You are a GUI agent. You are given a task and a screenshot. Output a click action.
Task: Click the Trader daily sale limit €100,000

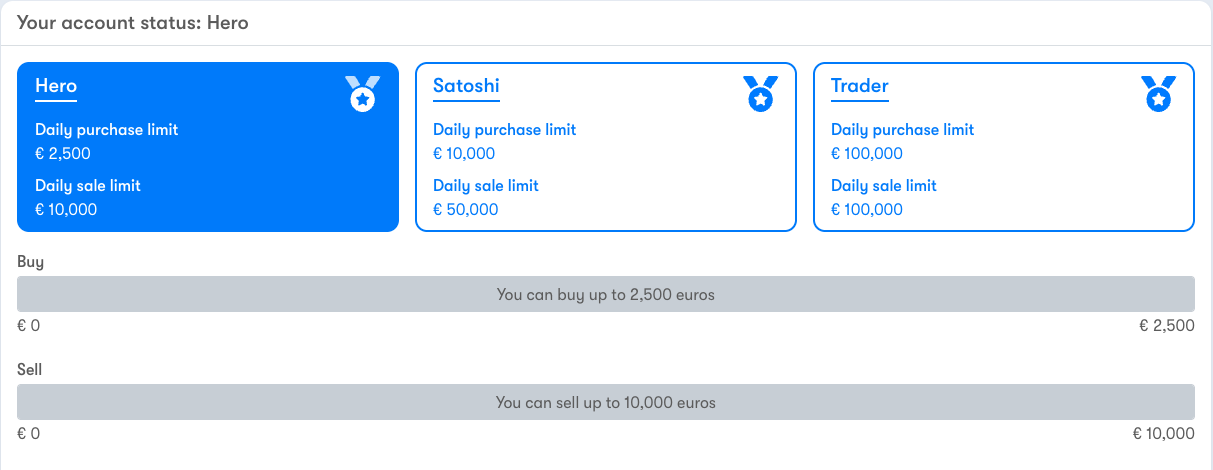(867, 210)
